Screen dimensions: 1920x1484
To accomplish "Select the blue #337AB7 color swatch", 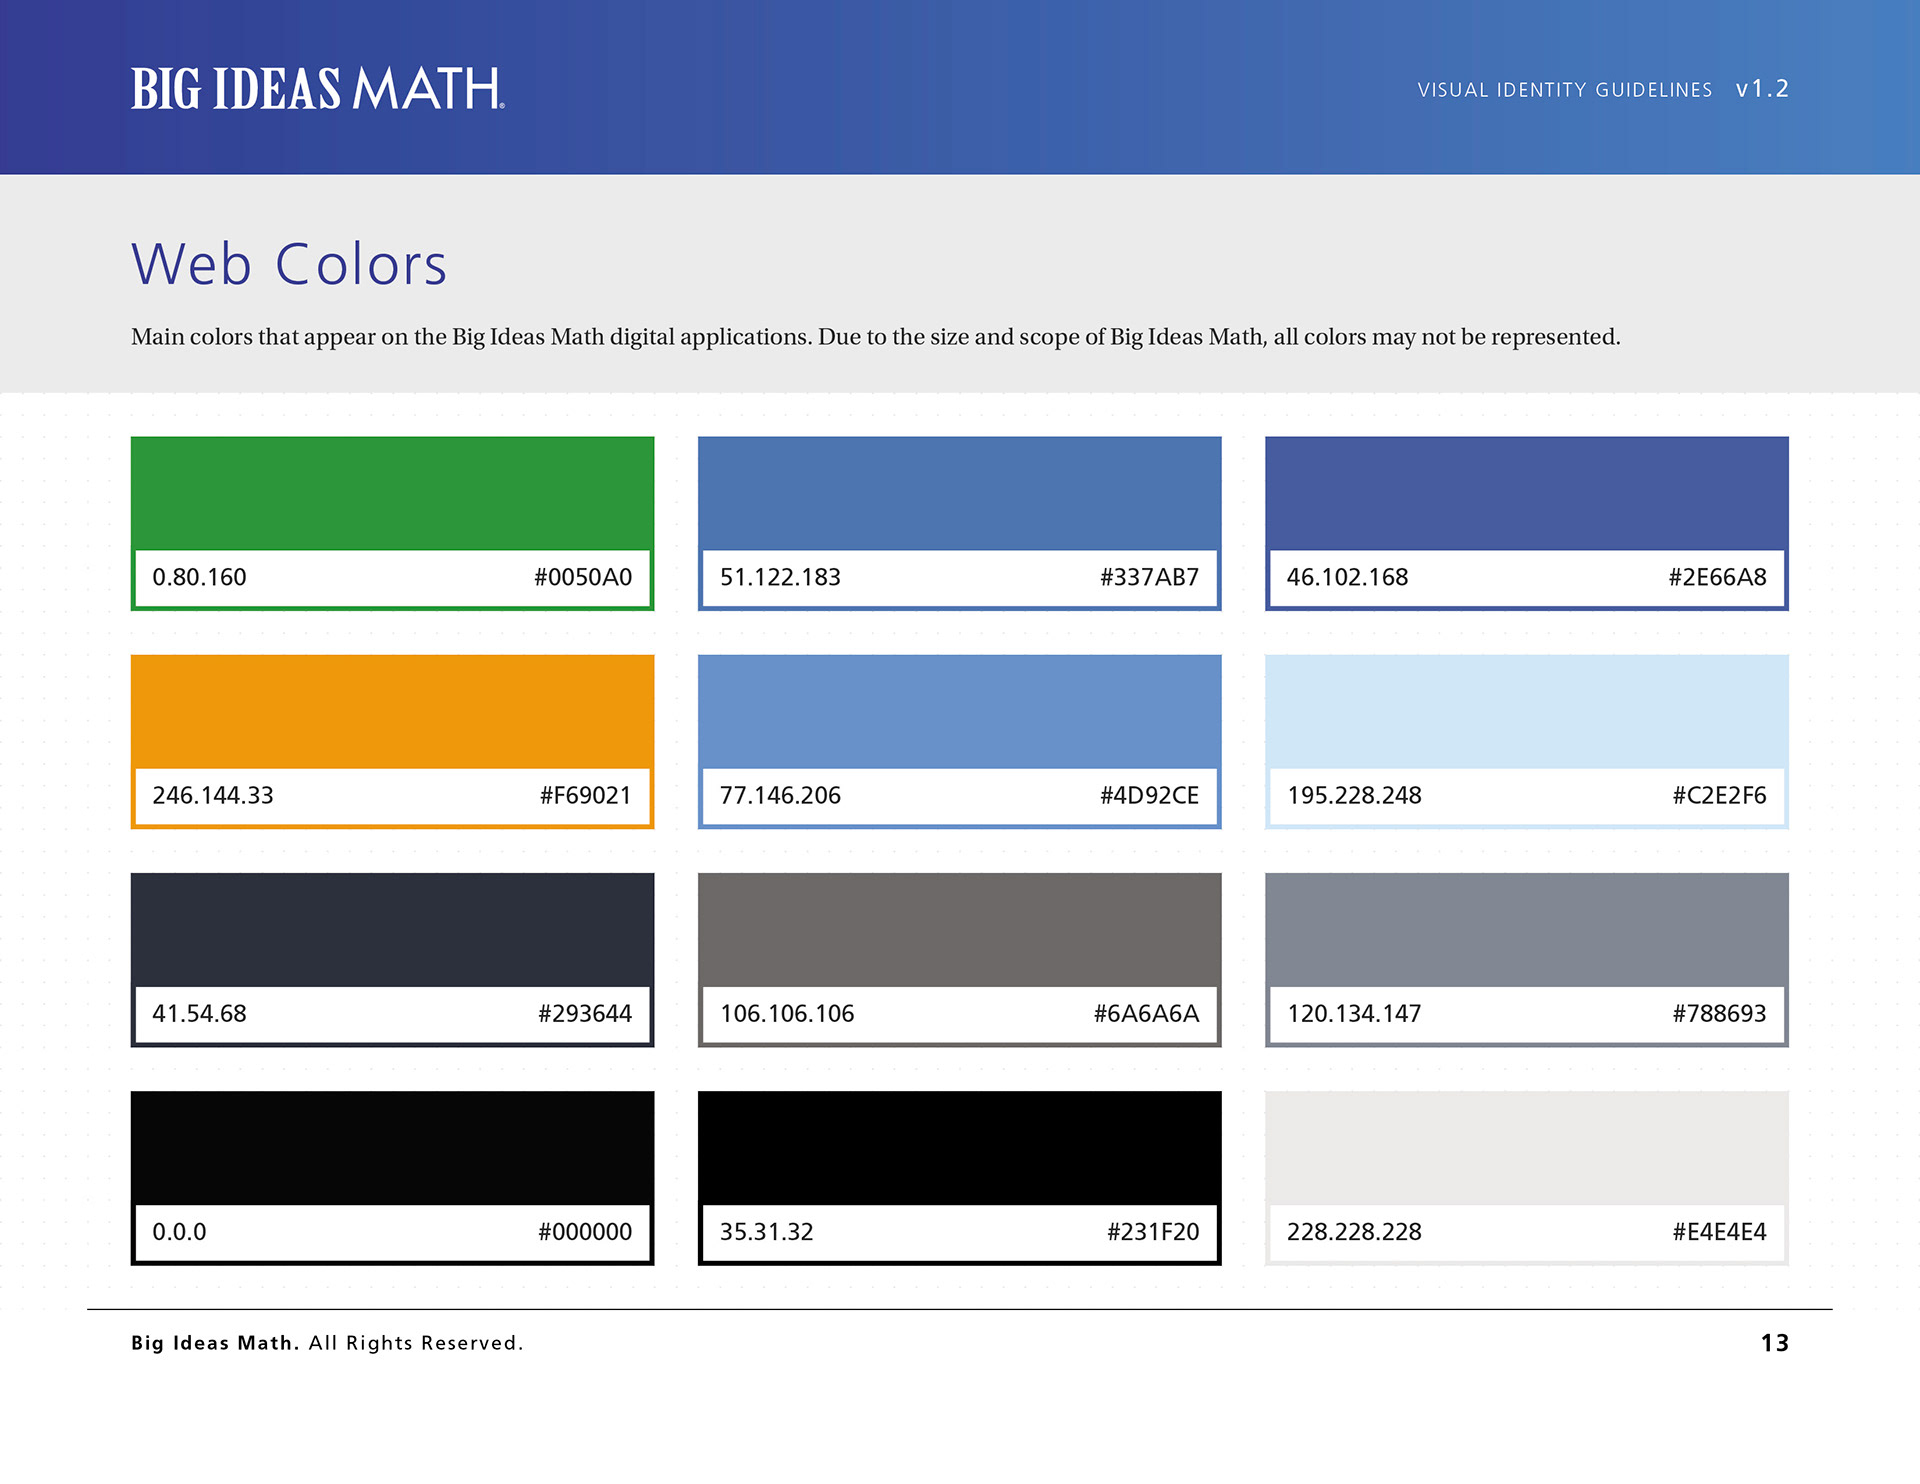I will coord(959,493).
